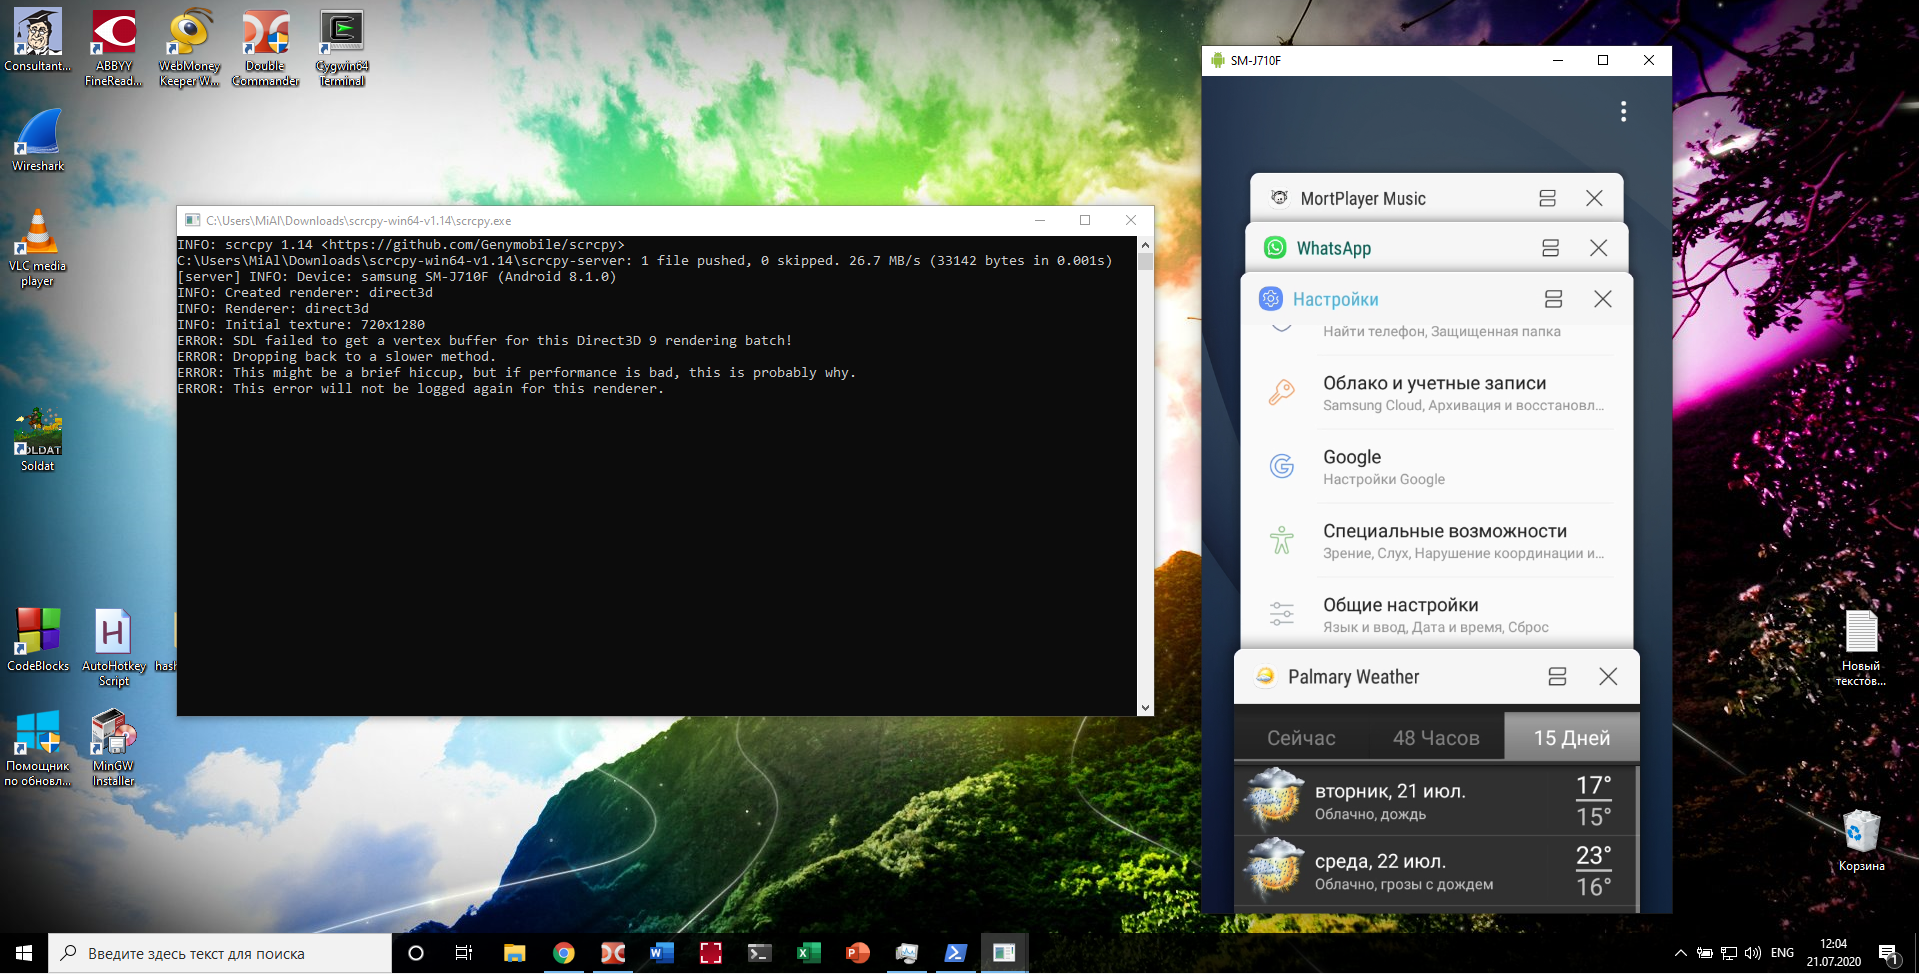
Task: Switch ENG input language indicator
Action: [x=1782, y=953]
